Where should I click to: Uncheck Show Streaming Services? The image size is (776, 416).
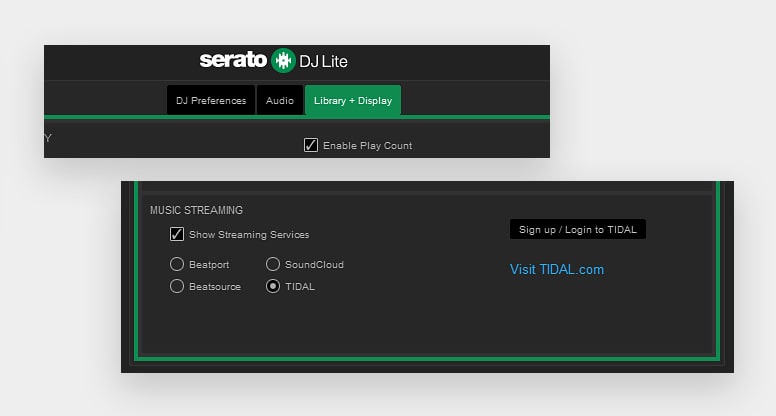click(x=177, y=234)
